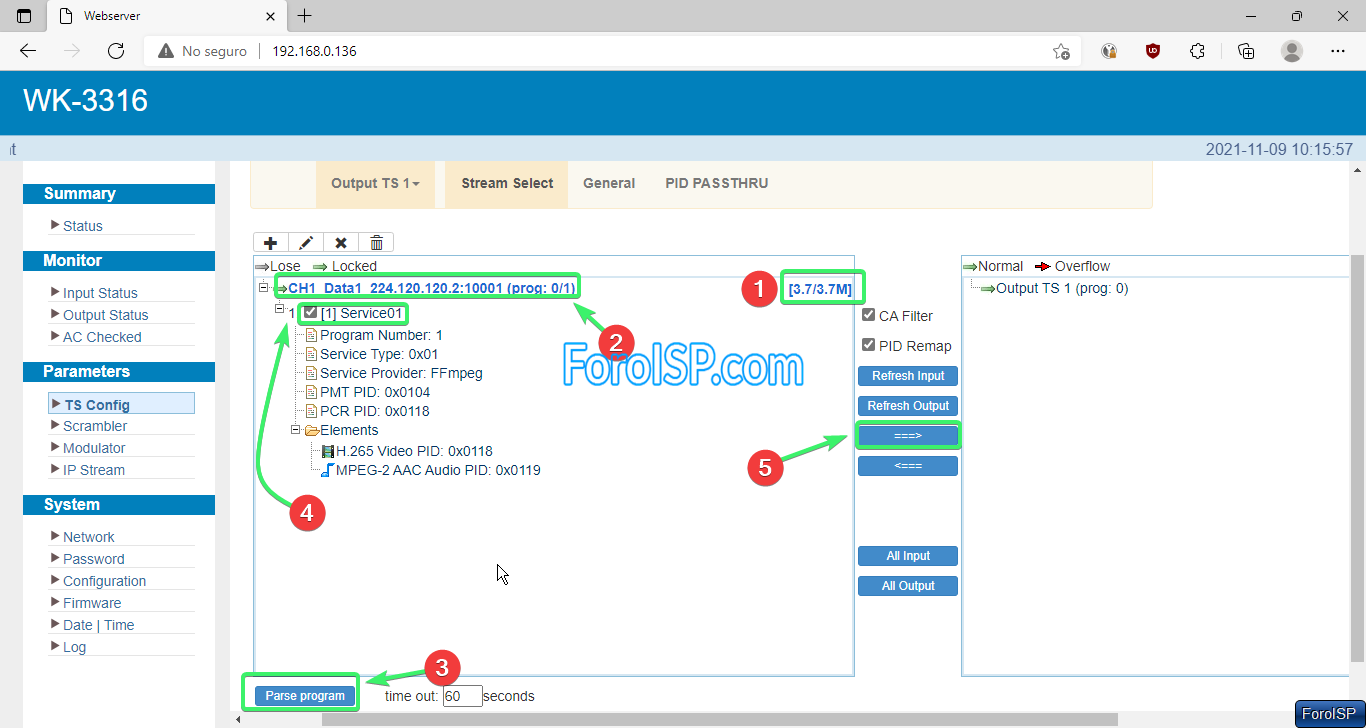The image size is (1366, 728).
Task: Reload the page with browser refresh icon
Action: coord(116,51)
